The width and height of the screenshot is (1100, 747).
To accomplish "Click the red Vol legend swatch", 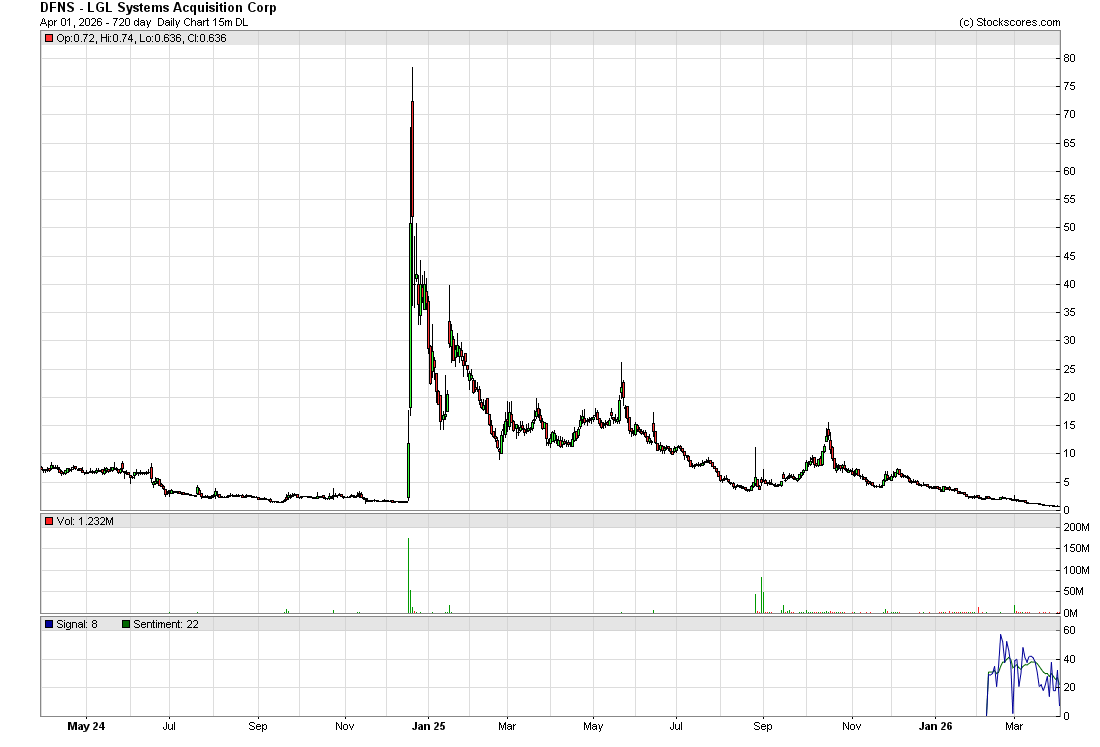I will 49,521.
